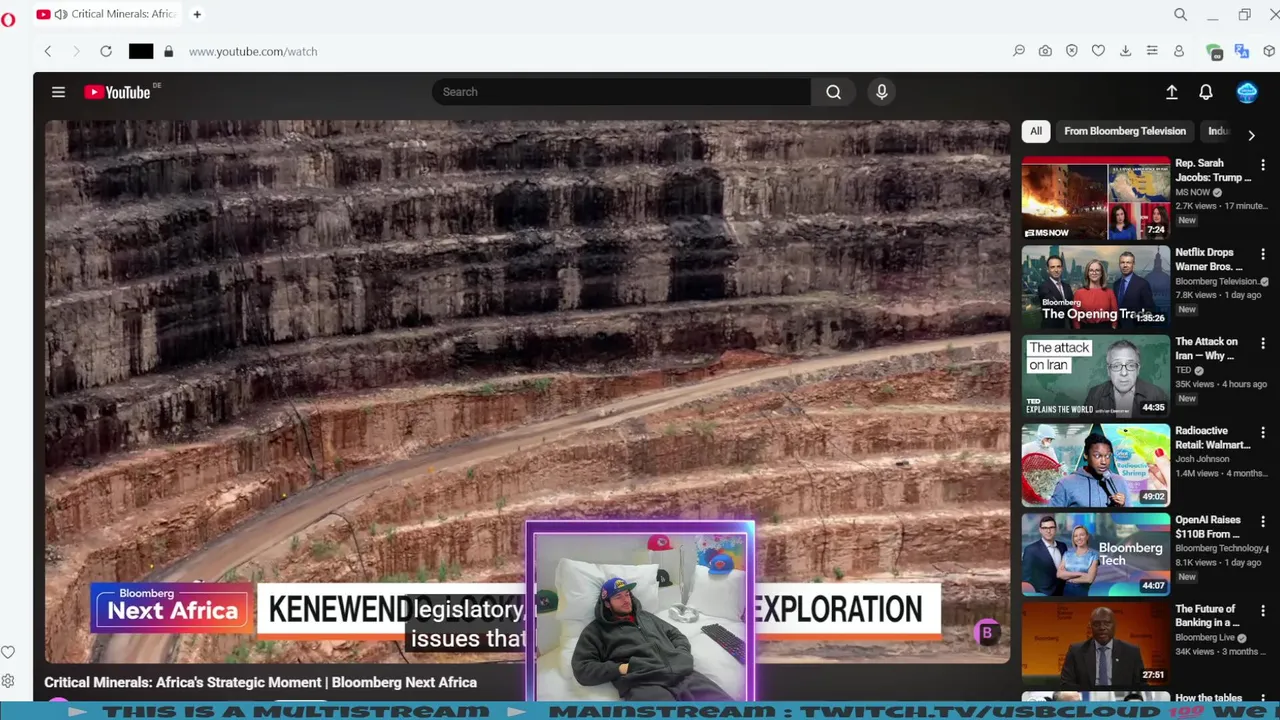The width and height of the screenshot is (1280, 720).
Task: Click the Critical Minerals video title heading
Action: click(x=260, y=682)
